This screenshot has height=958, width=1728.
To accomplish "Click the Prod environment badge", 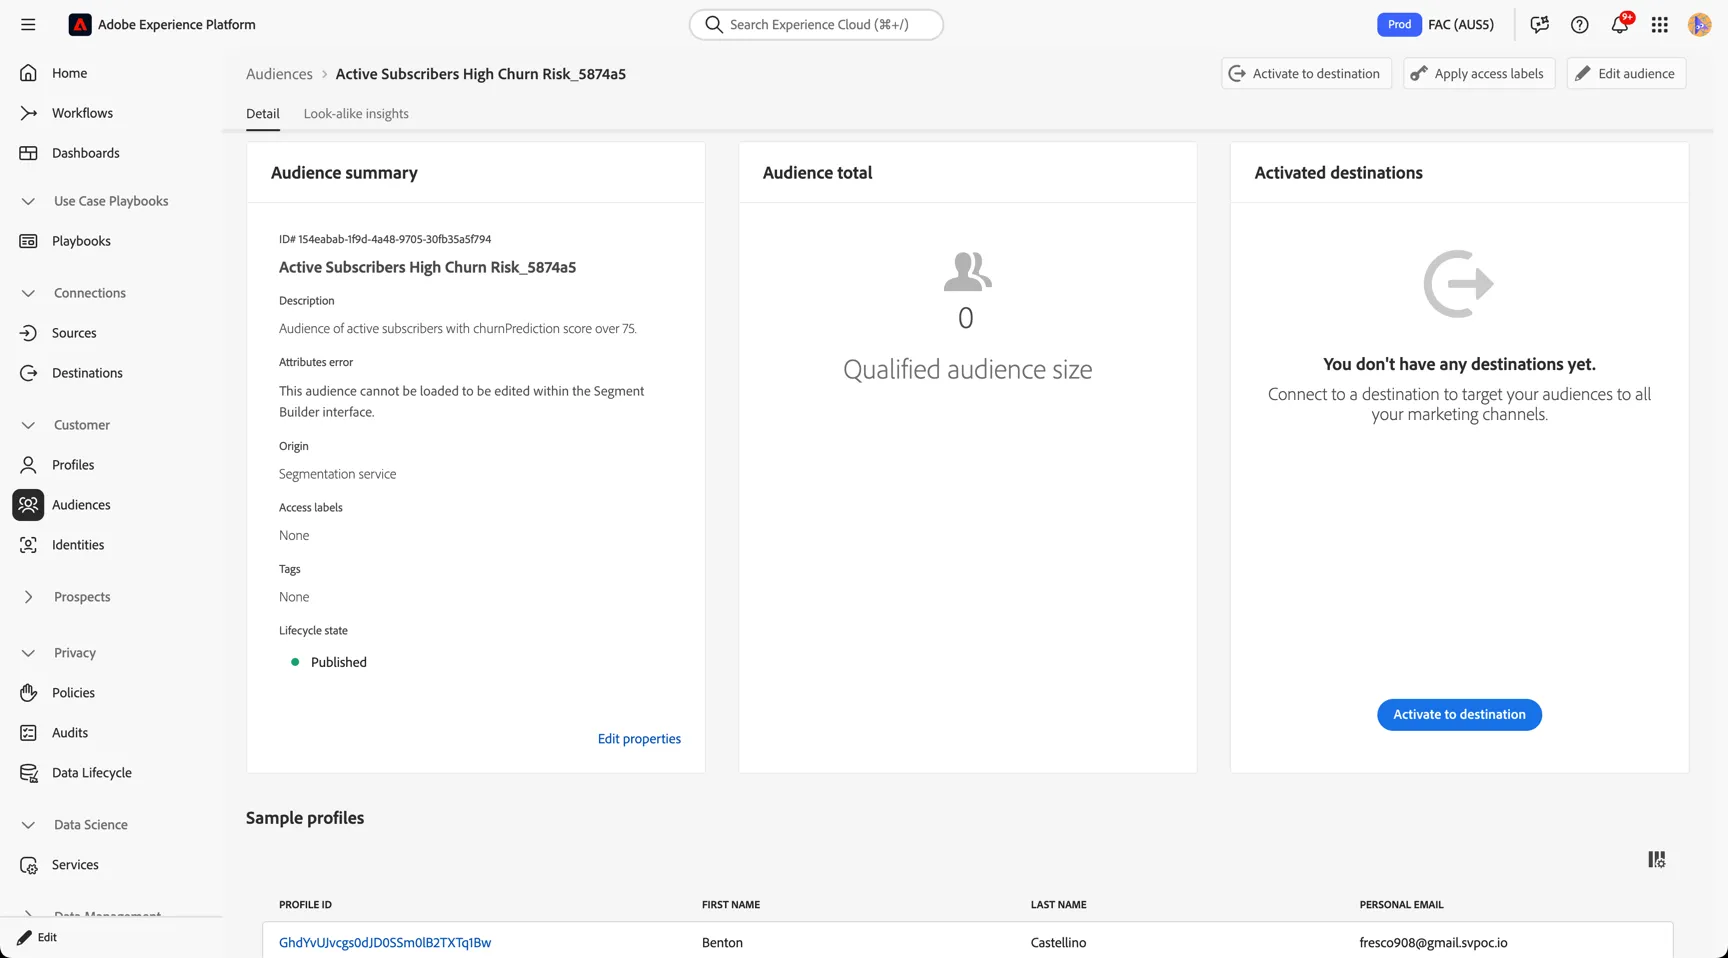I will pyautogui.click(x=1399, y=25).
